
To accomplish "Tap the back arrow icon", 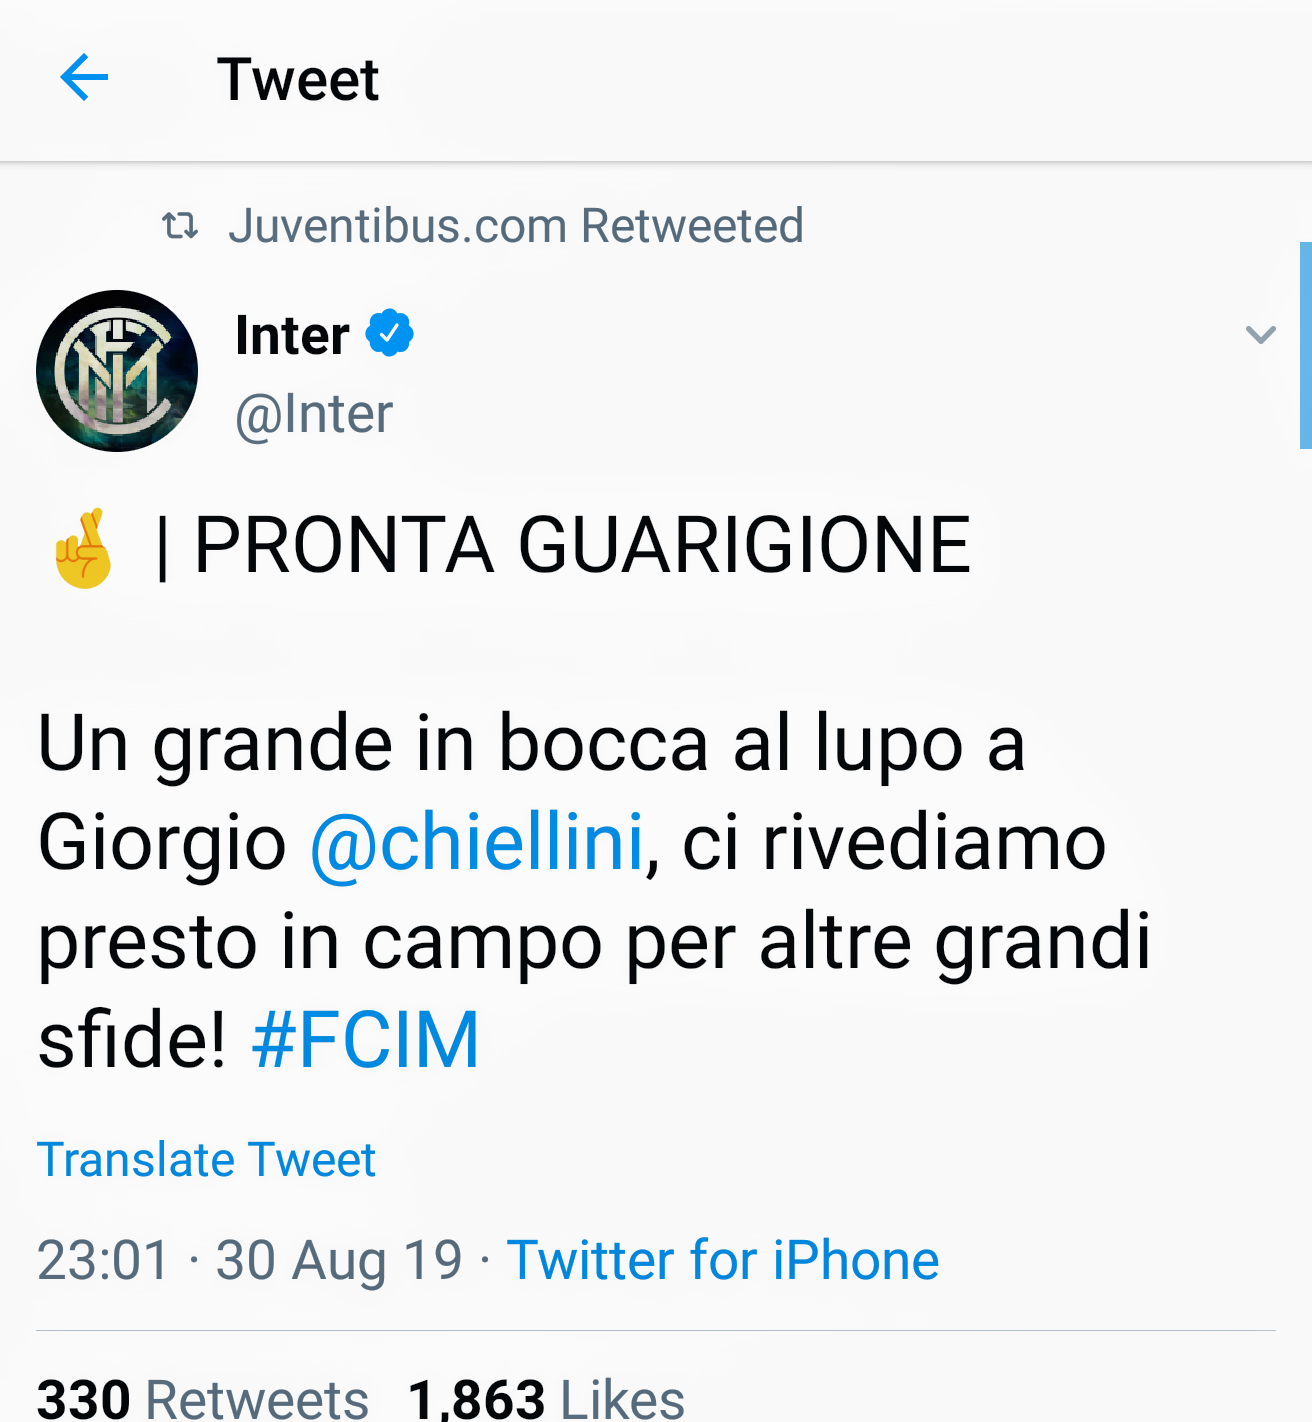I will pos(84,78).
